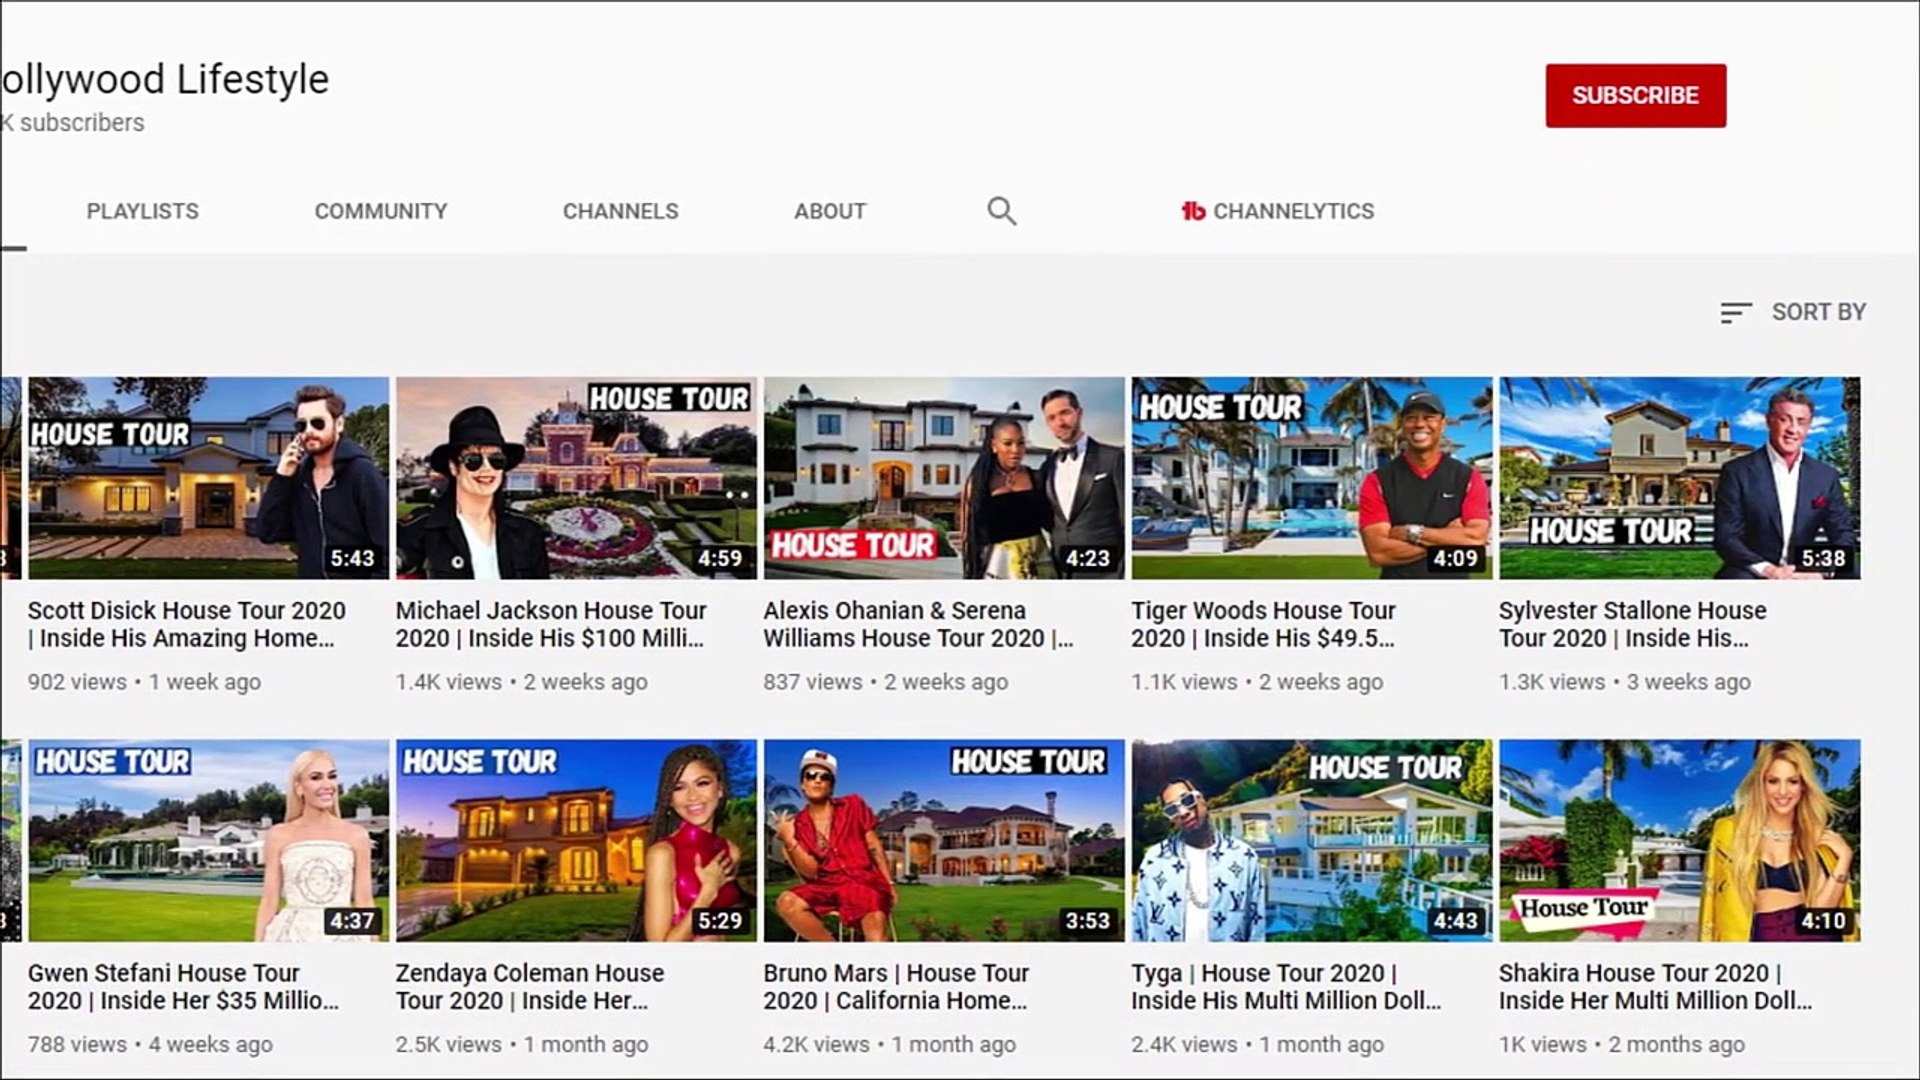Click the TubeBuddy logo beside Channelytics
The height and width of the screenshot is (1080, 1920).
click(x=1193, y=211)
